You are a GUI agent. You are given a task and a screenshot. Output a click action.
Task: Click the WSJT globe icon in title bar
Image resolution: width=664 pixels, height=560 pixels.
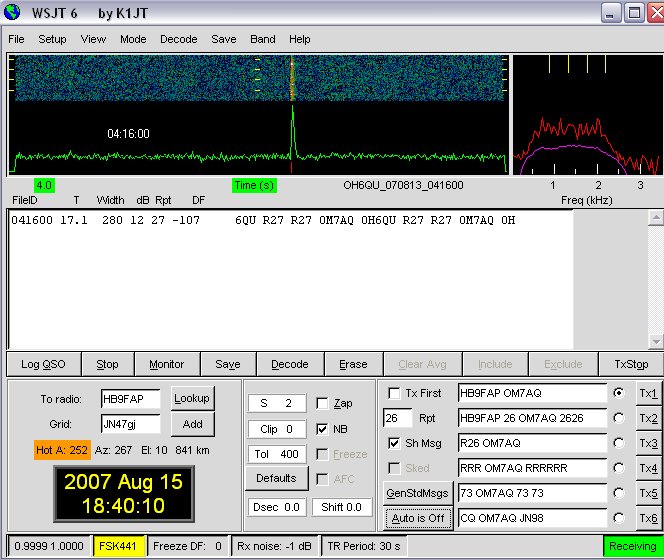point(12,13)
